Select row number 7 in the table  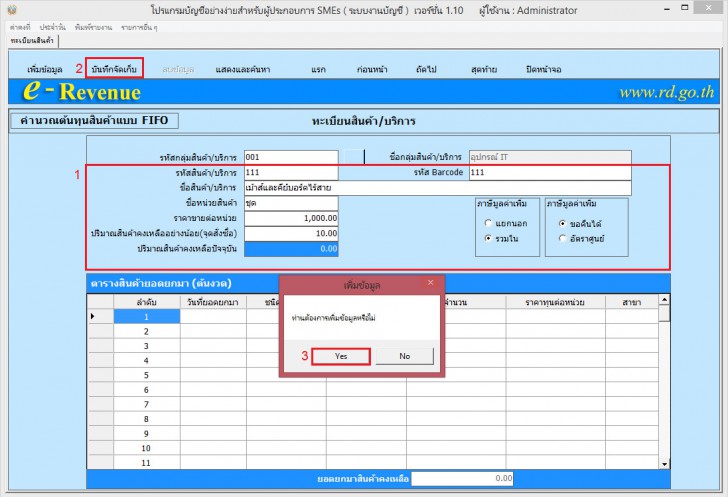(x=146, y=404)
